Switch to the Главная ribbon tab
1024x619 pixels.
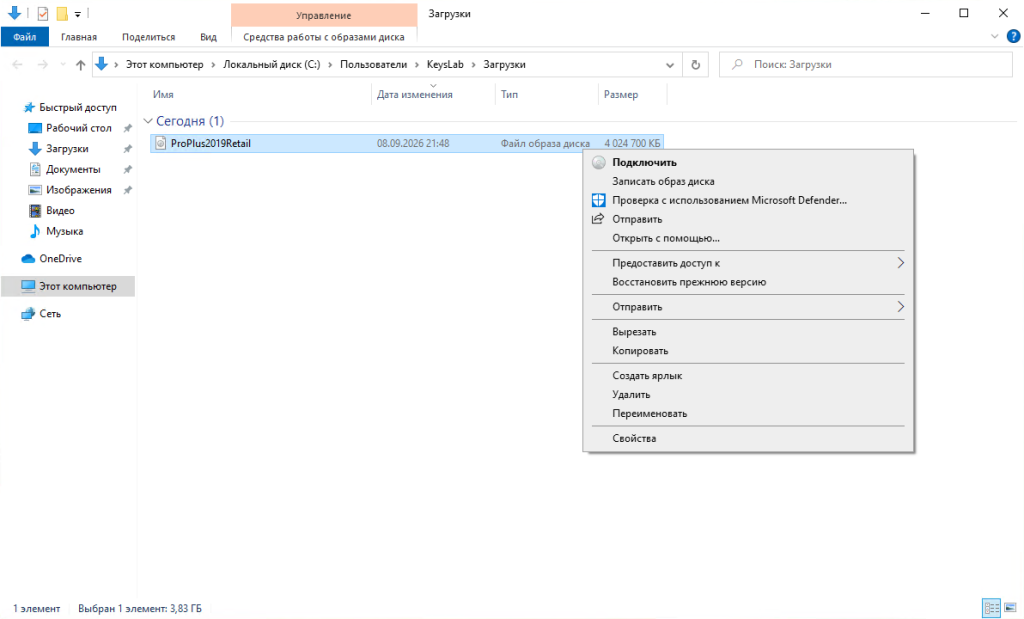(x=79, y=37)
